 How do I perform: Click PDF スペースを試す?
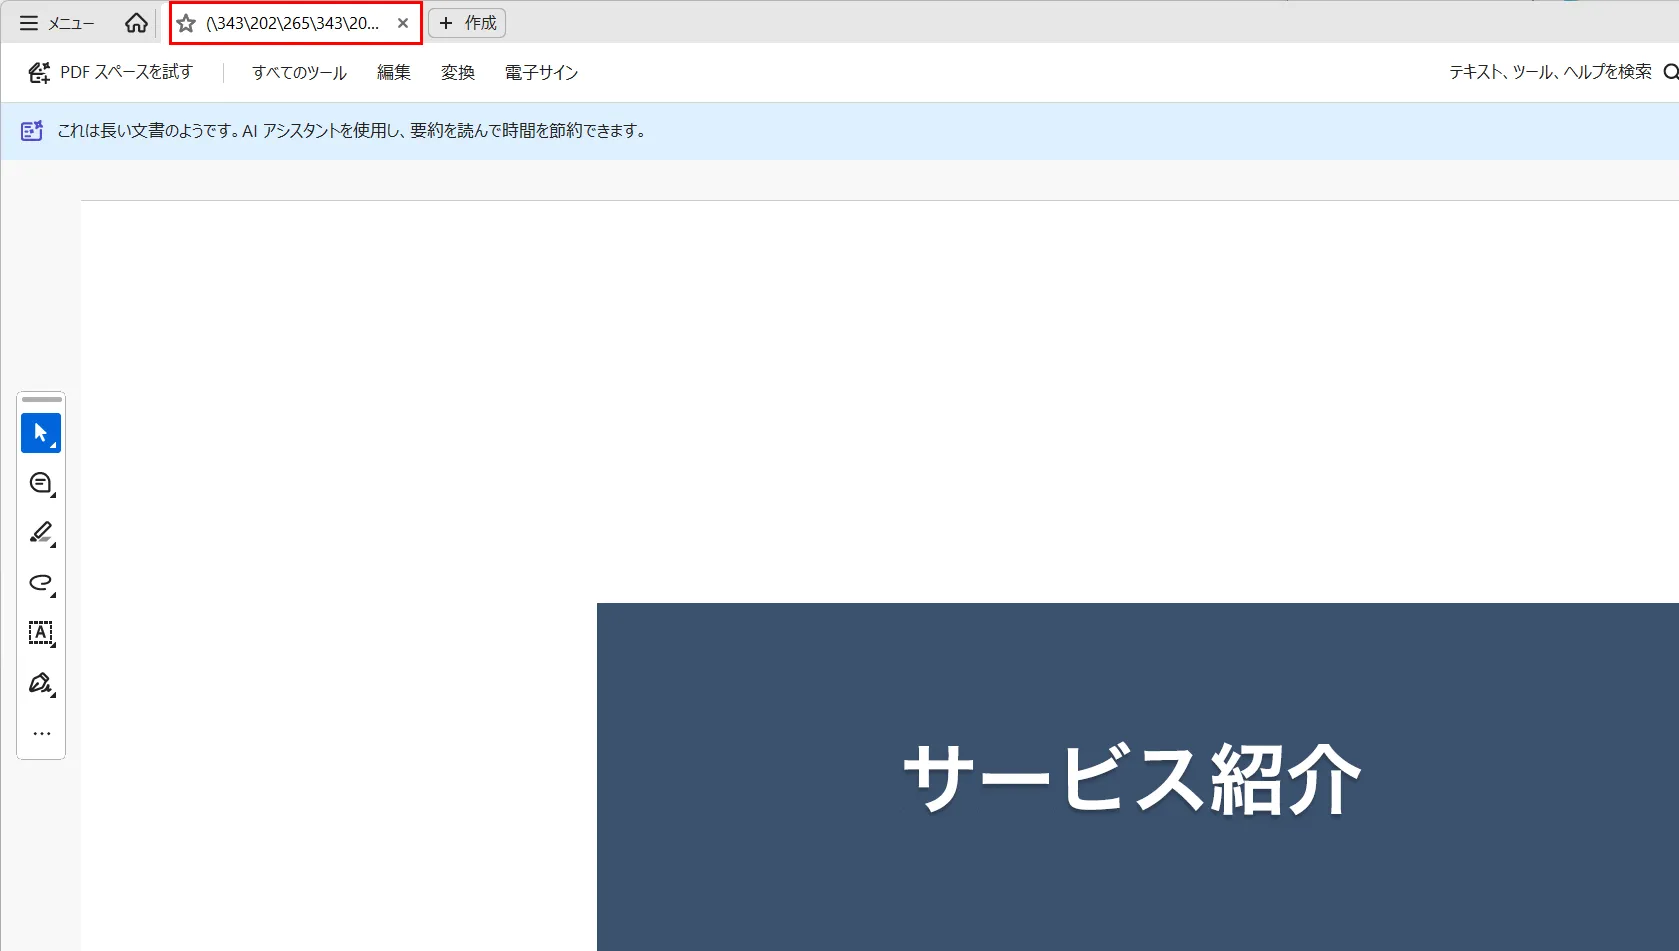(x=110, y=72)
